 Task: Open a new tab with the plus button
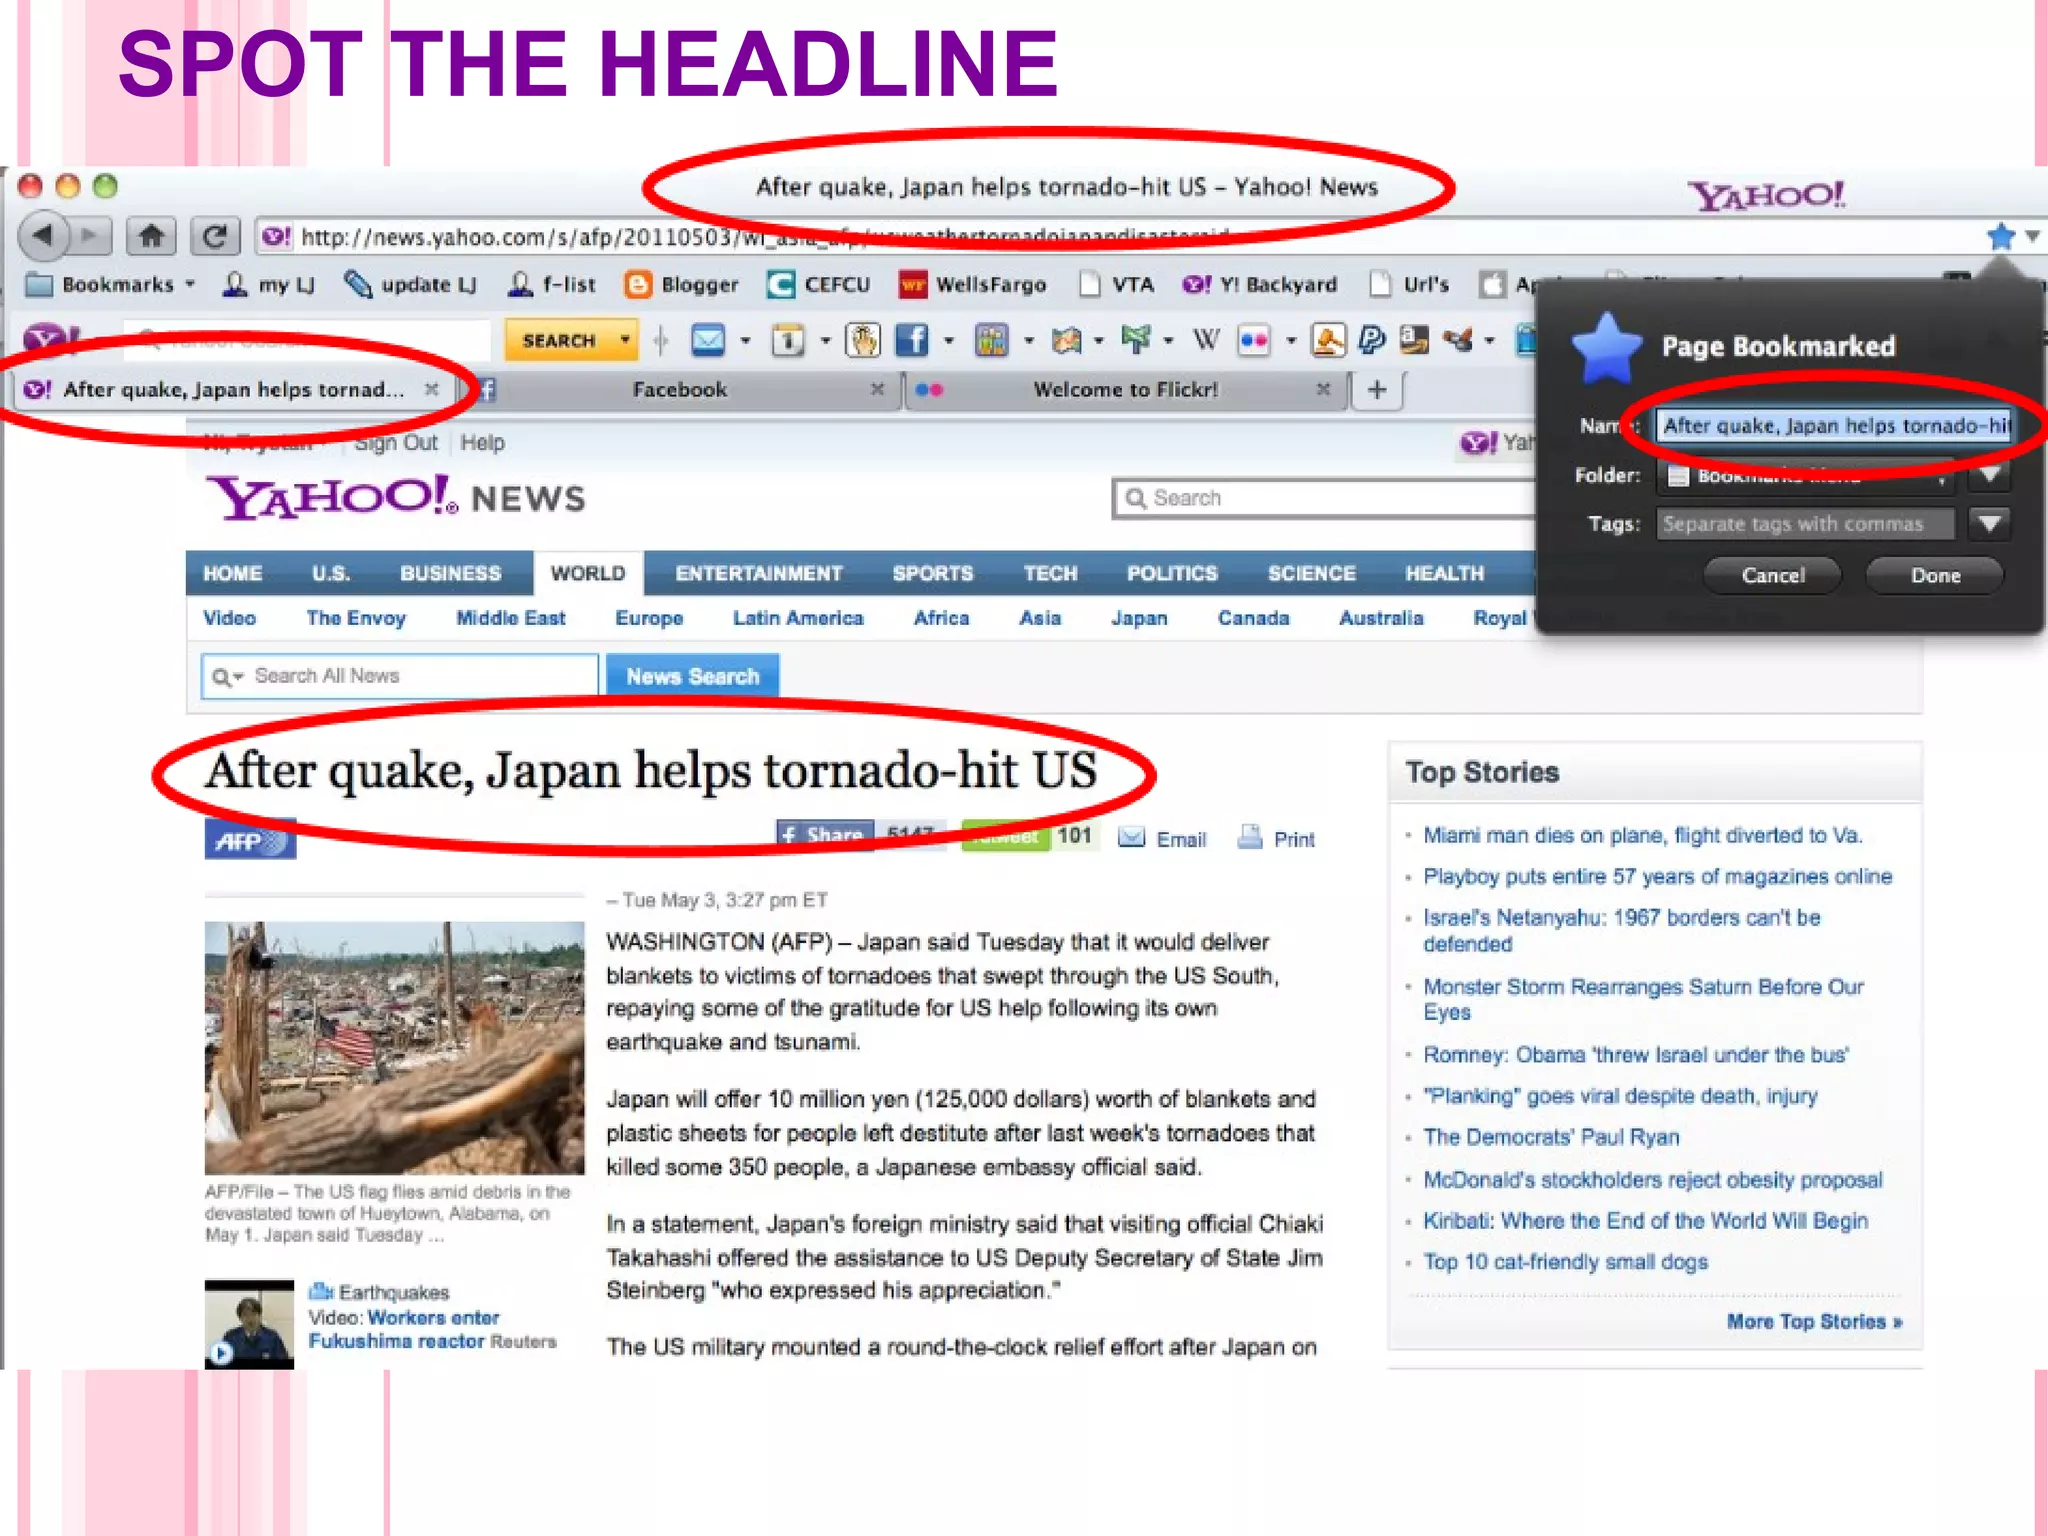pyautogui.click(x=1377, y=390)
